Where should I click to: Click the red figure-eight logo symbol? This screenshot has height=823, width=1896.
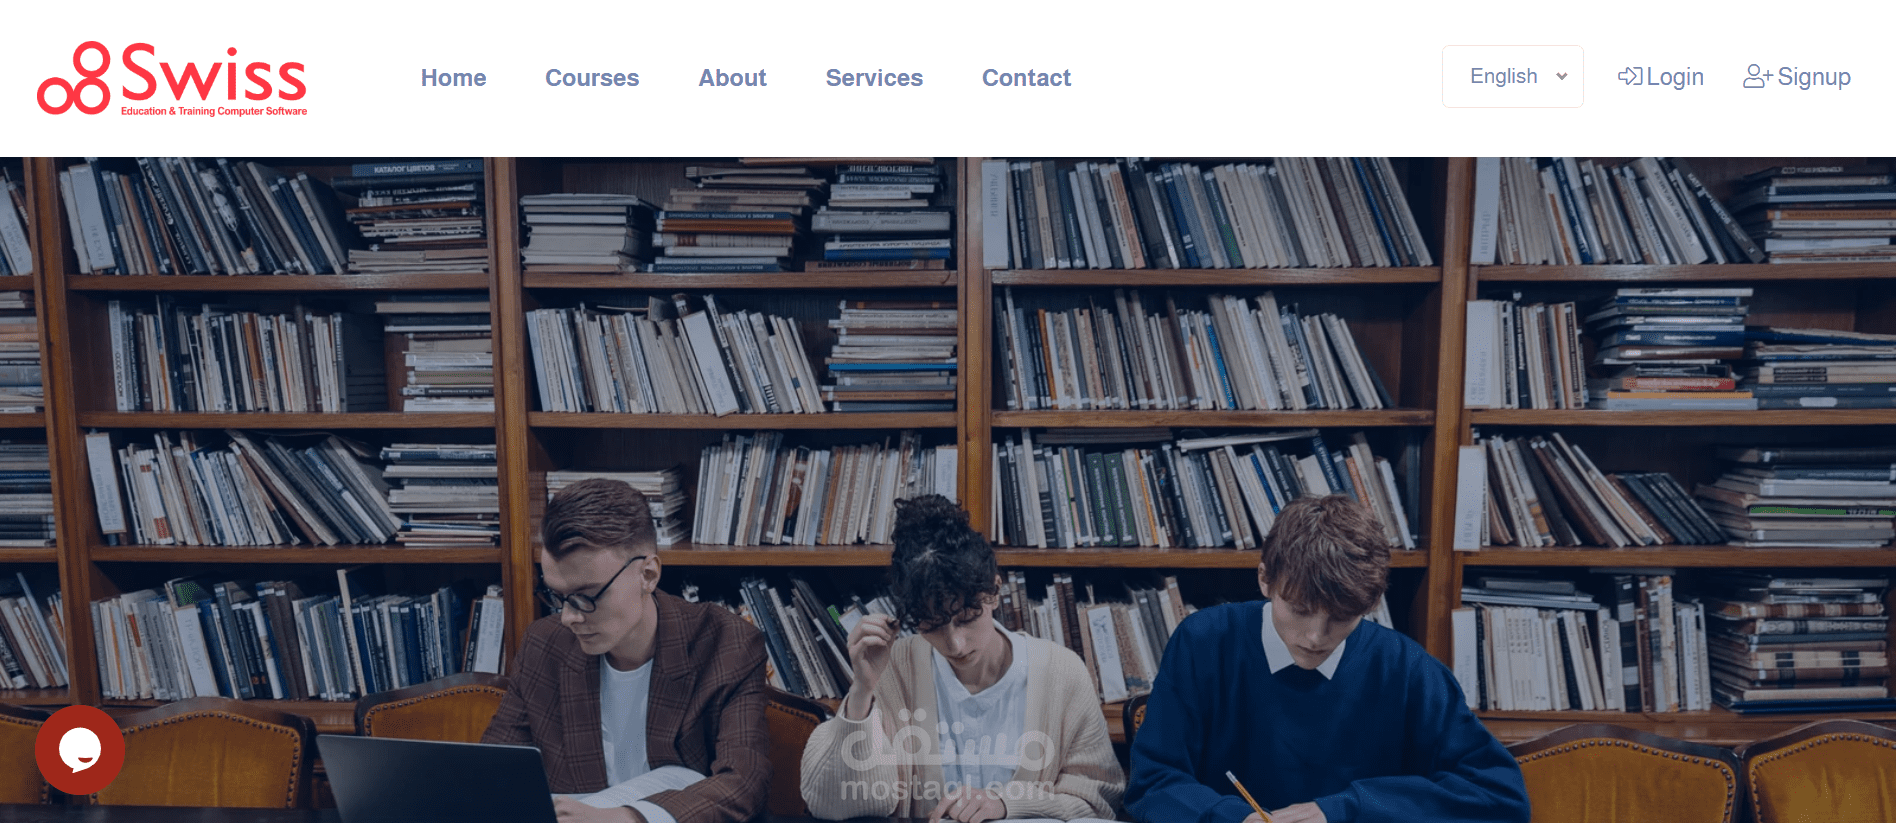73,78
